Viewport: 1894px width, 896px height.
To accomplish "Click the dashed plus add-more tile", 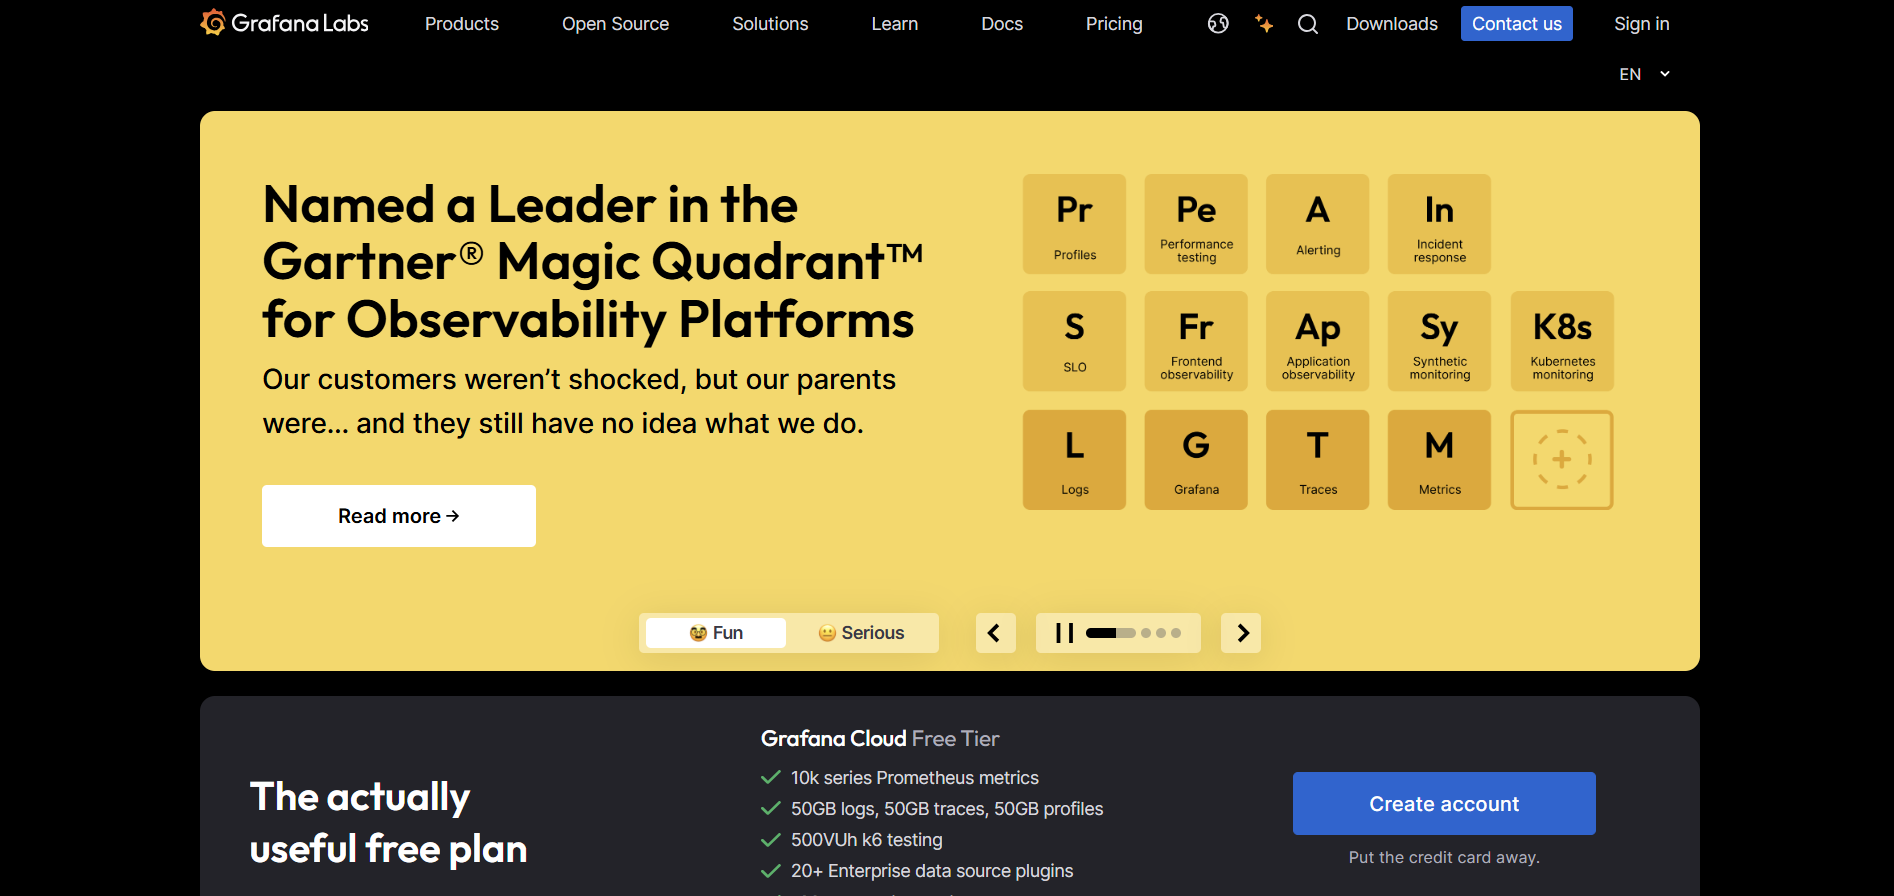I will (x=1562, y=460).
